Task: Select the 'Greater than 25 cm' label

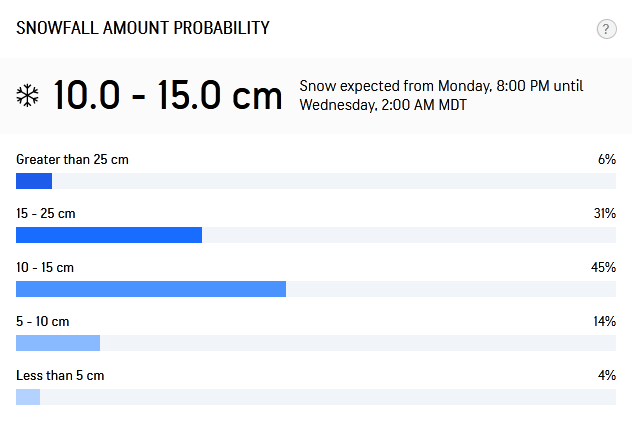Action: 72,160
